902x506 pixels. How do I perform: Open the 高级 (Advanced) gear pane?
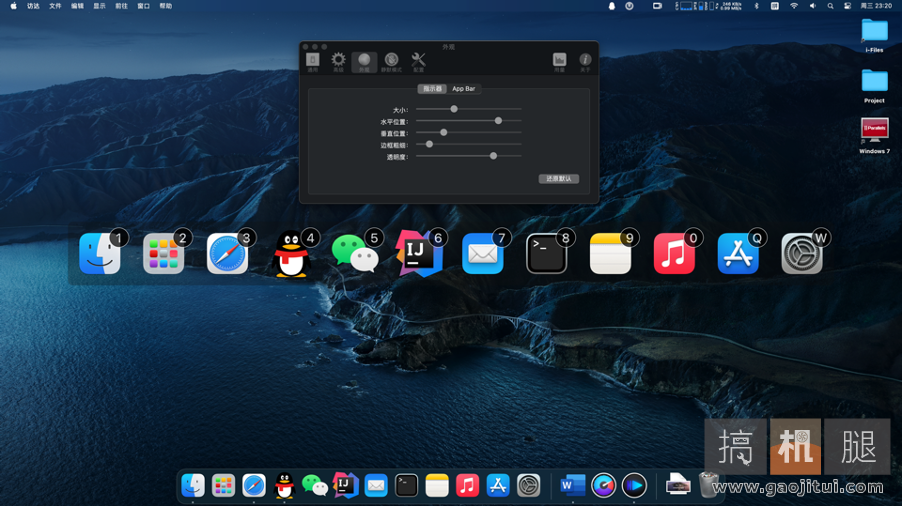(x=338, y=62)
